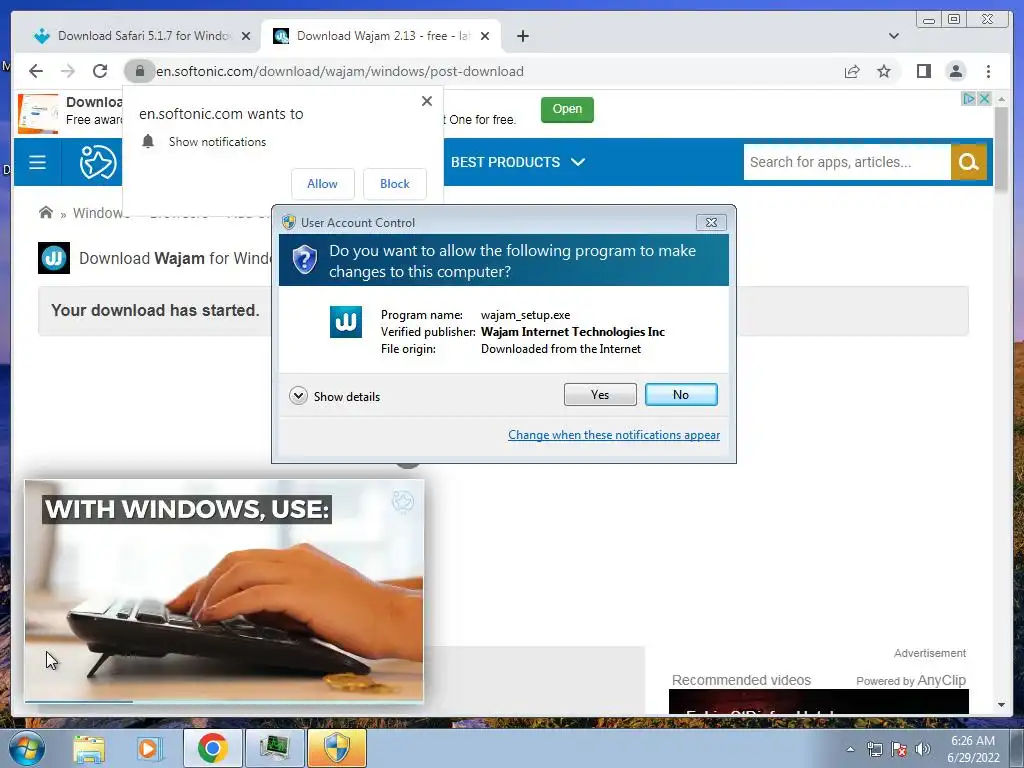Close the Download Wajam tab

(485, 36)
